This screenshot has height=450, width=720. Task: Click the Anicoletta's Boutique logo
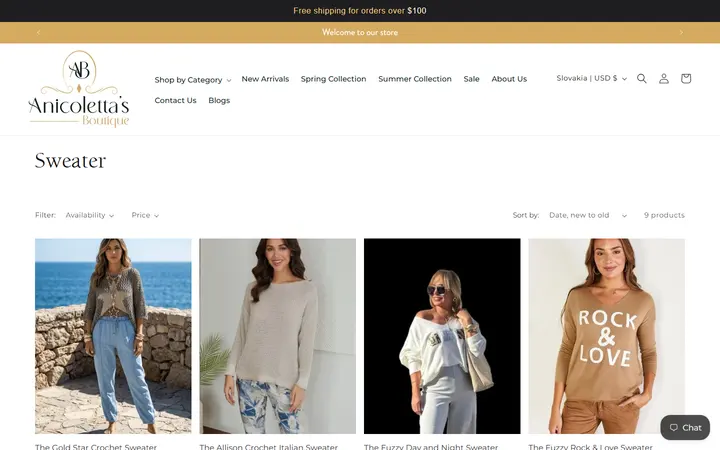click(x=79, y=89)
